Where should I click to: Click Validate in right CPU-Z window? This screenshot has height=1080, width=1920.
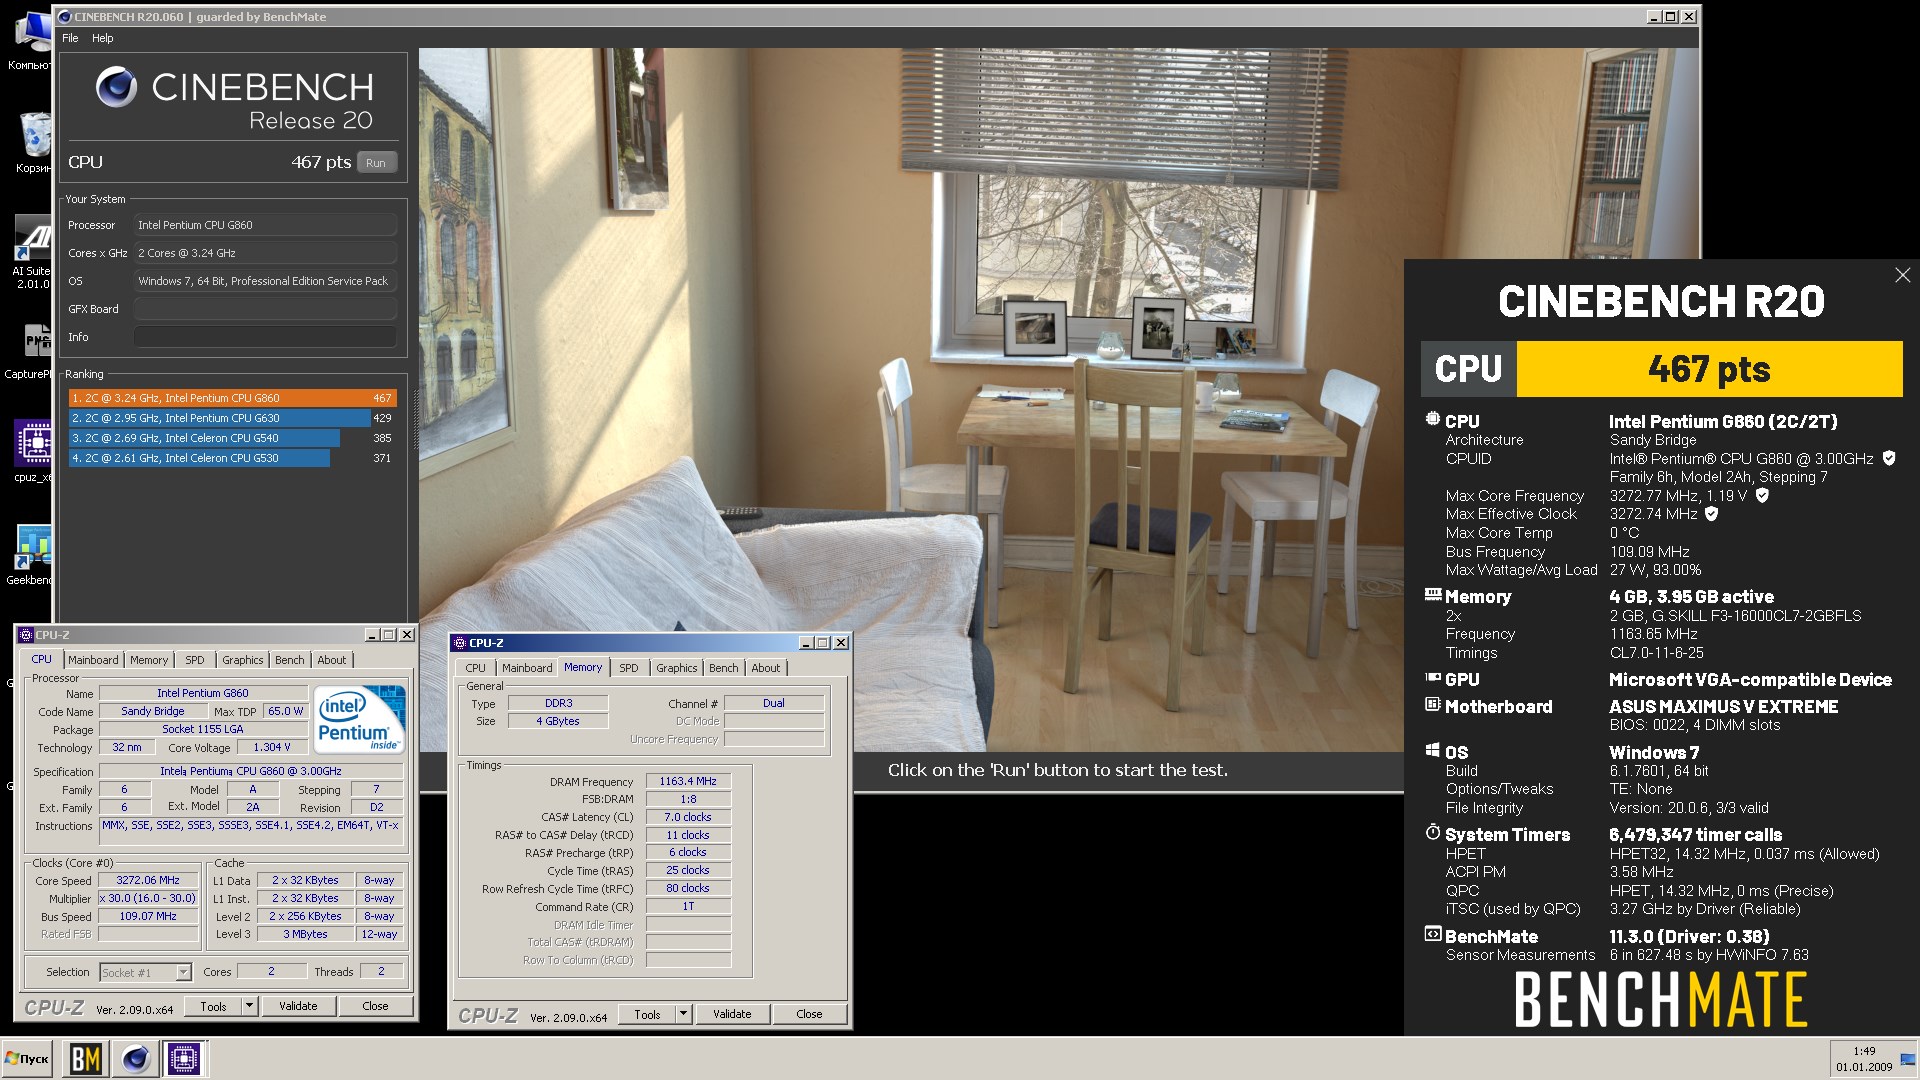click(732, 1014)
